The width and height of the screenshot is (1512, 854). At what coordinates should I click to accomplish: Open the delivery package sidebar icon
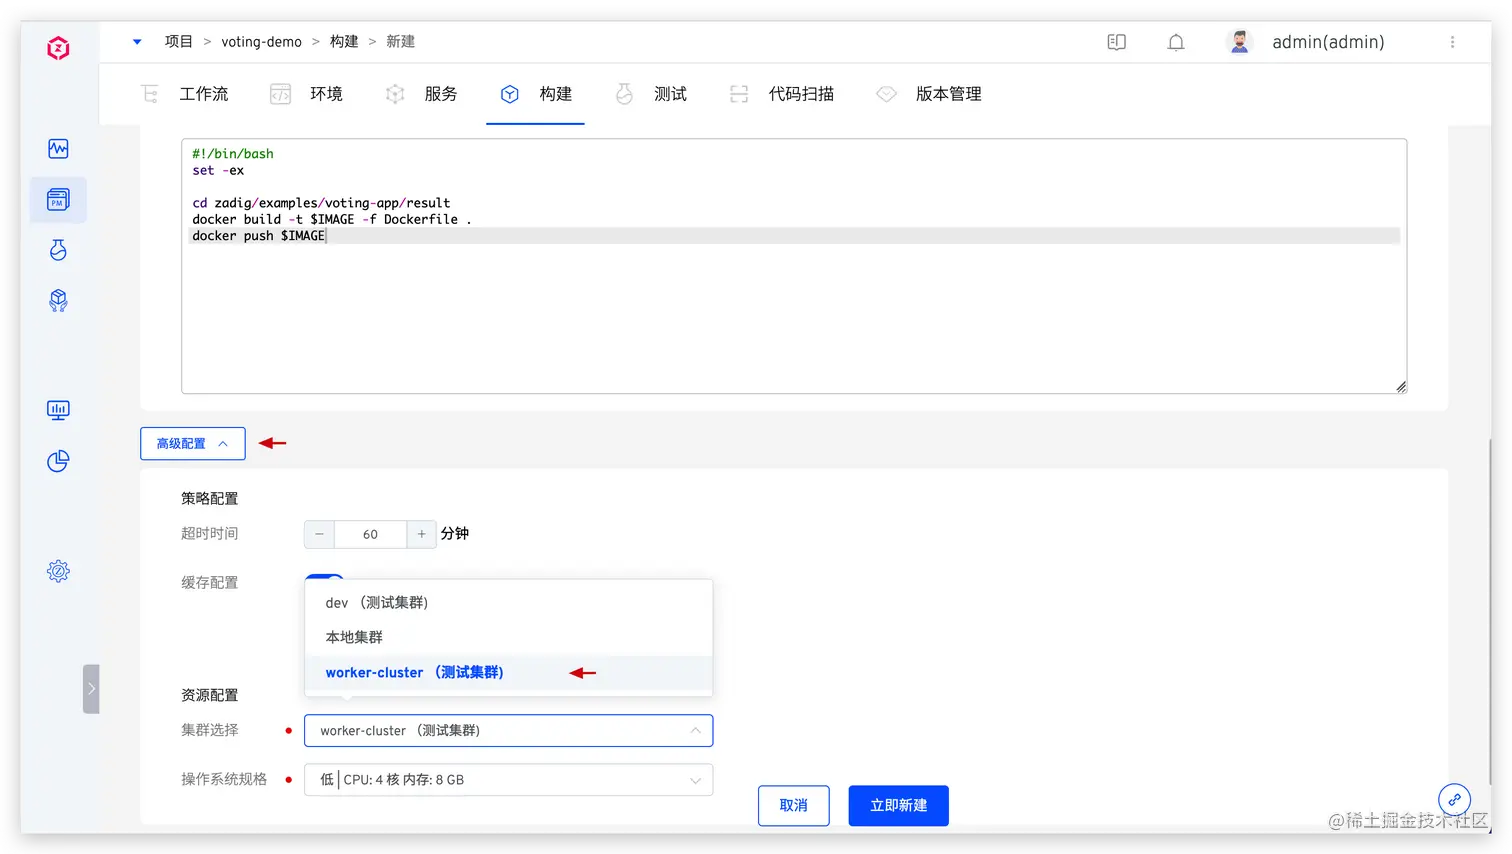pyautogui.click(x=58, y=300)
